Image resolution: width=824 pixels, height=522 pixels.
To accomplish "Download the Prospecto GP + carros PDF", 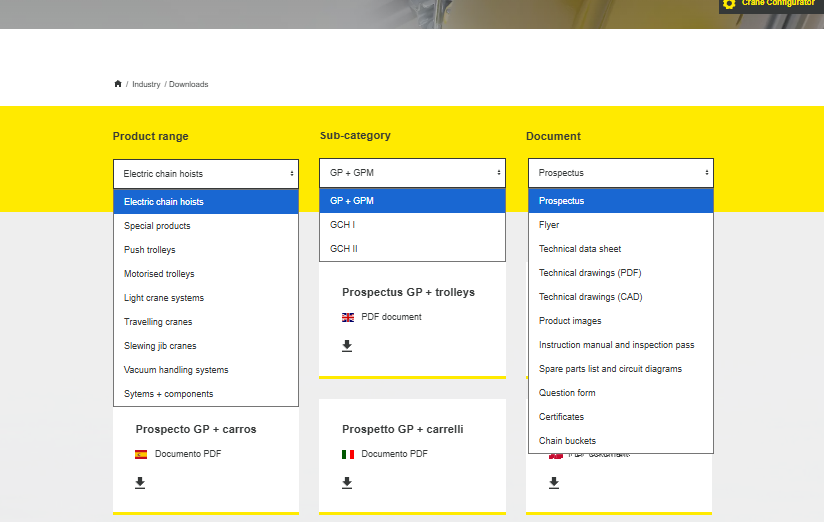I will coord(140,483).
